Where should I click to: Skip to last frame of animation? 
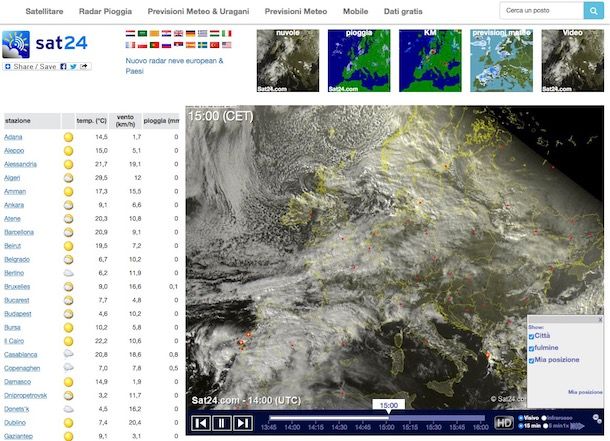point(243,423)
